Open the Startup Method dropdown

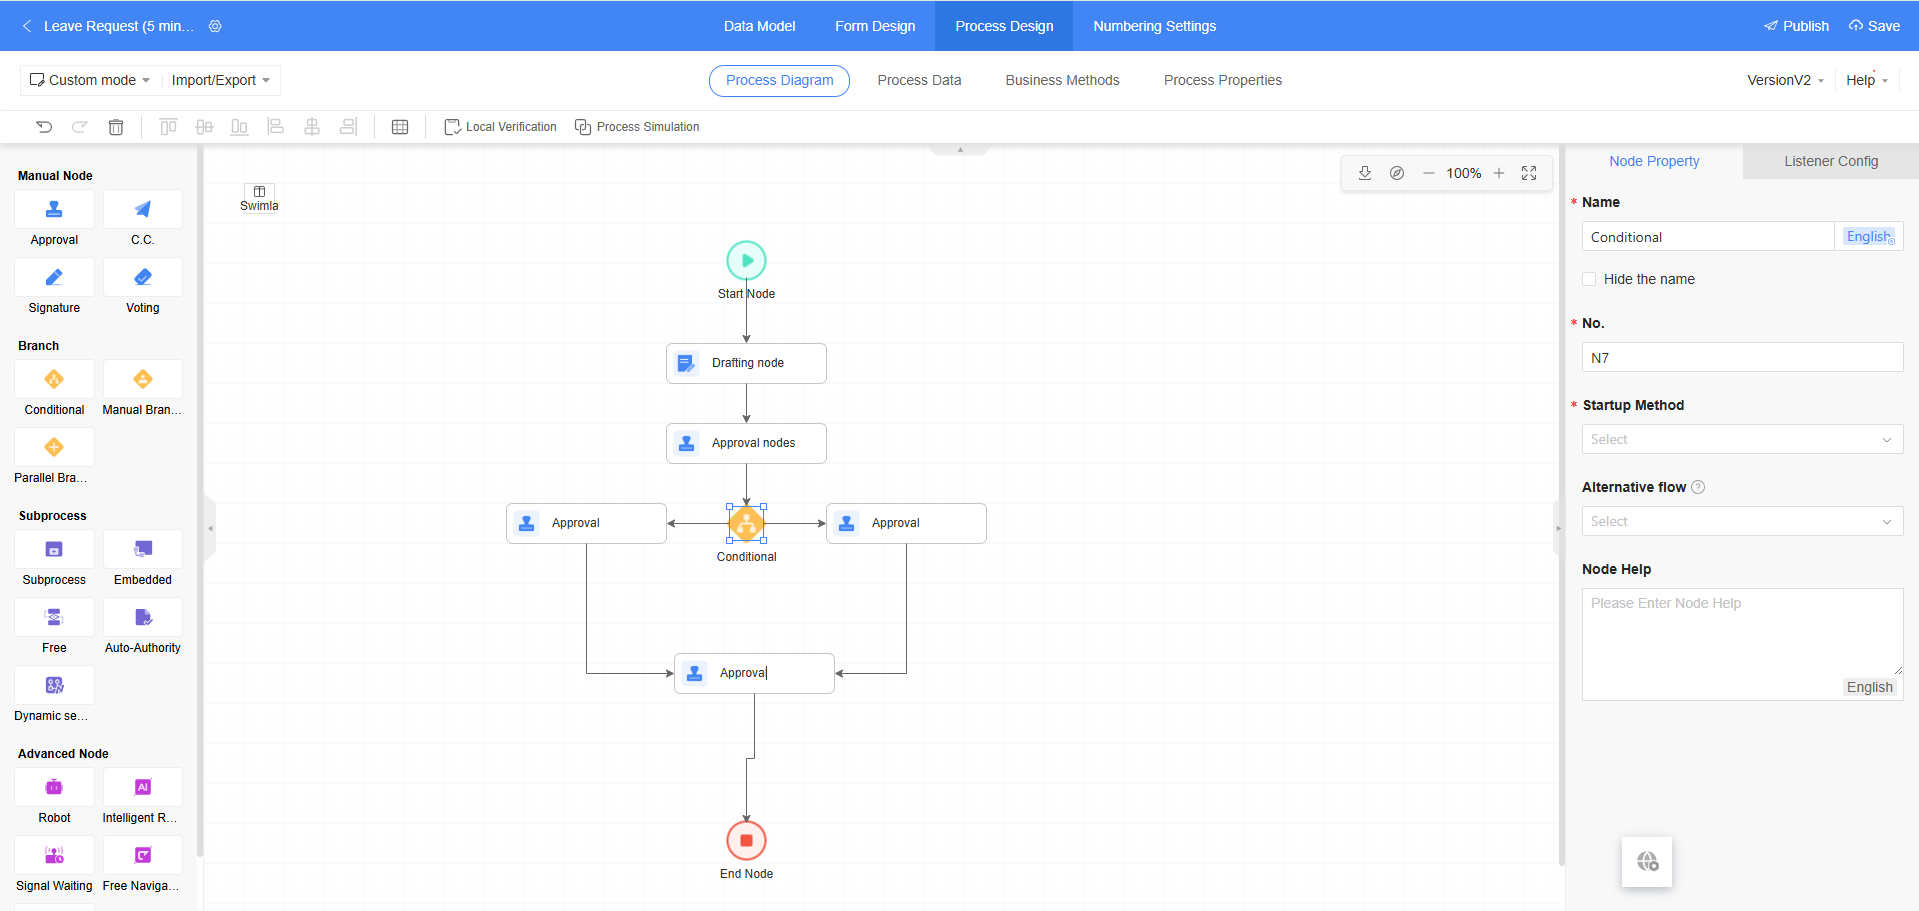[x=1741, y=439]
